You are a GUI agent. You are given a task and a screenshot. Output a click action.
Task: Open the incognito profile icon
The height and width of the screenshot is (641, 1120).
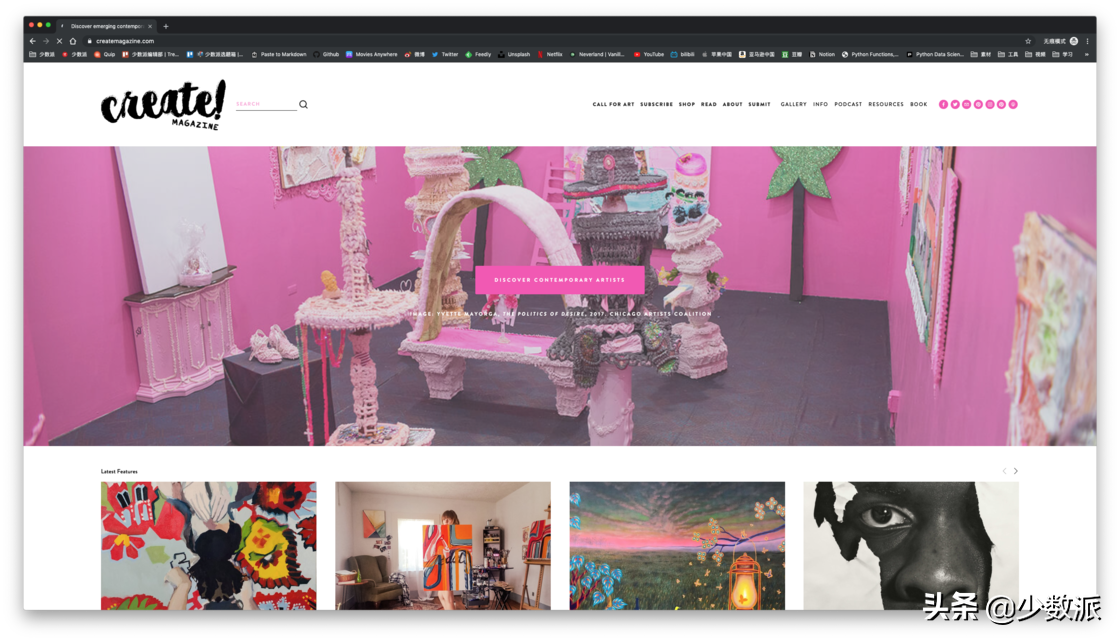(x=1074, y=41)
